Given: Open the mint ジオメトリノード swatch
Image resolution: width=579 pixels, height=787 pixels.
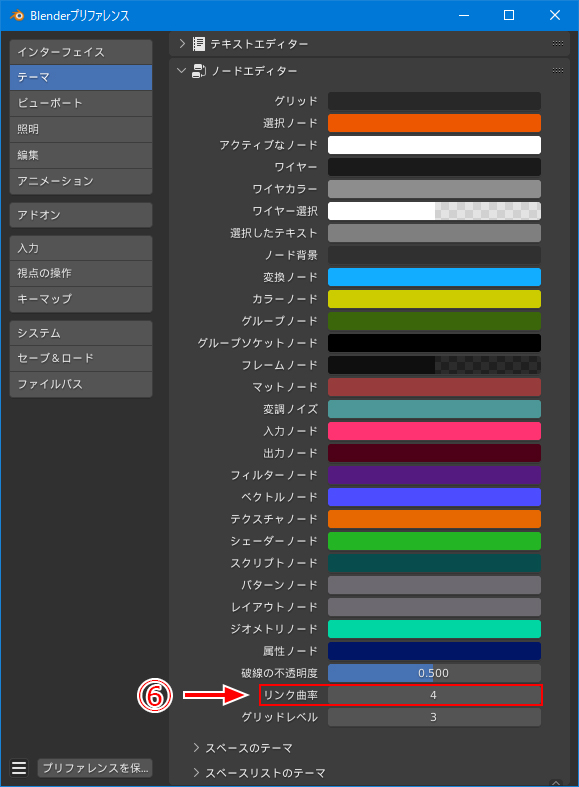Looking at the screenshot, I should (x=435, y=629).
